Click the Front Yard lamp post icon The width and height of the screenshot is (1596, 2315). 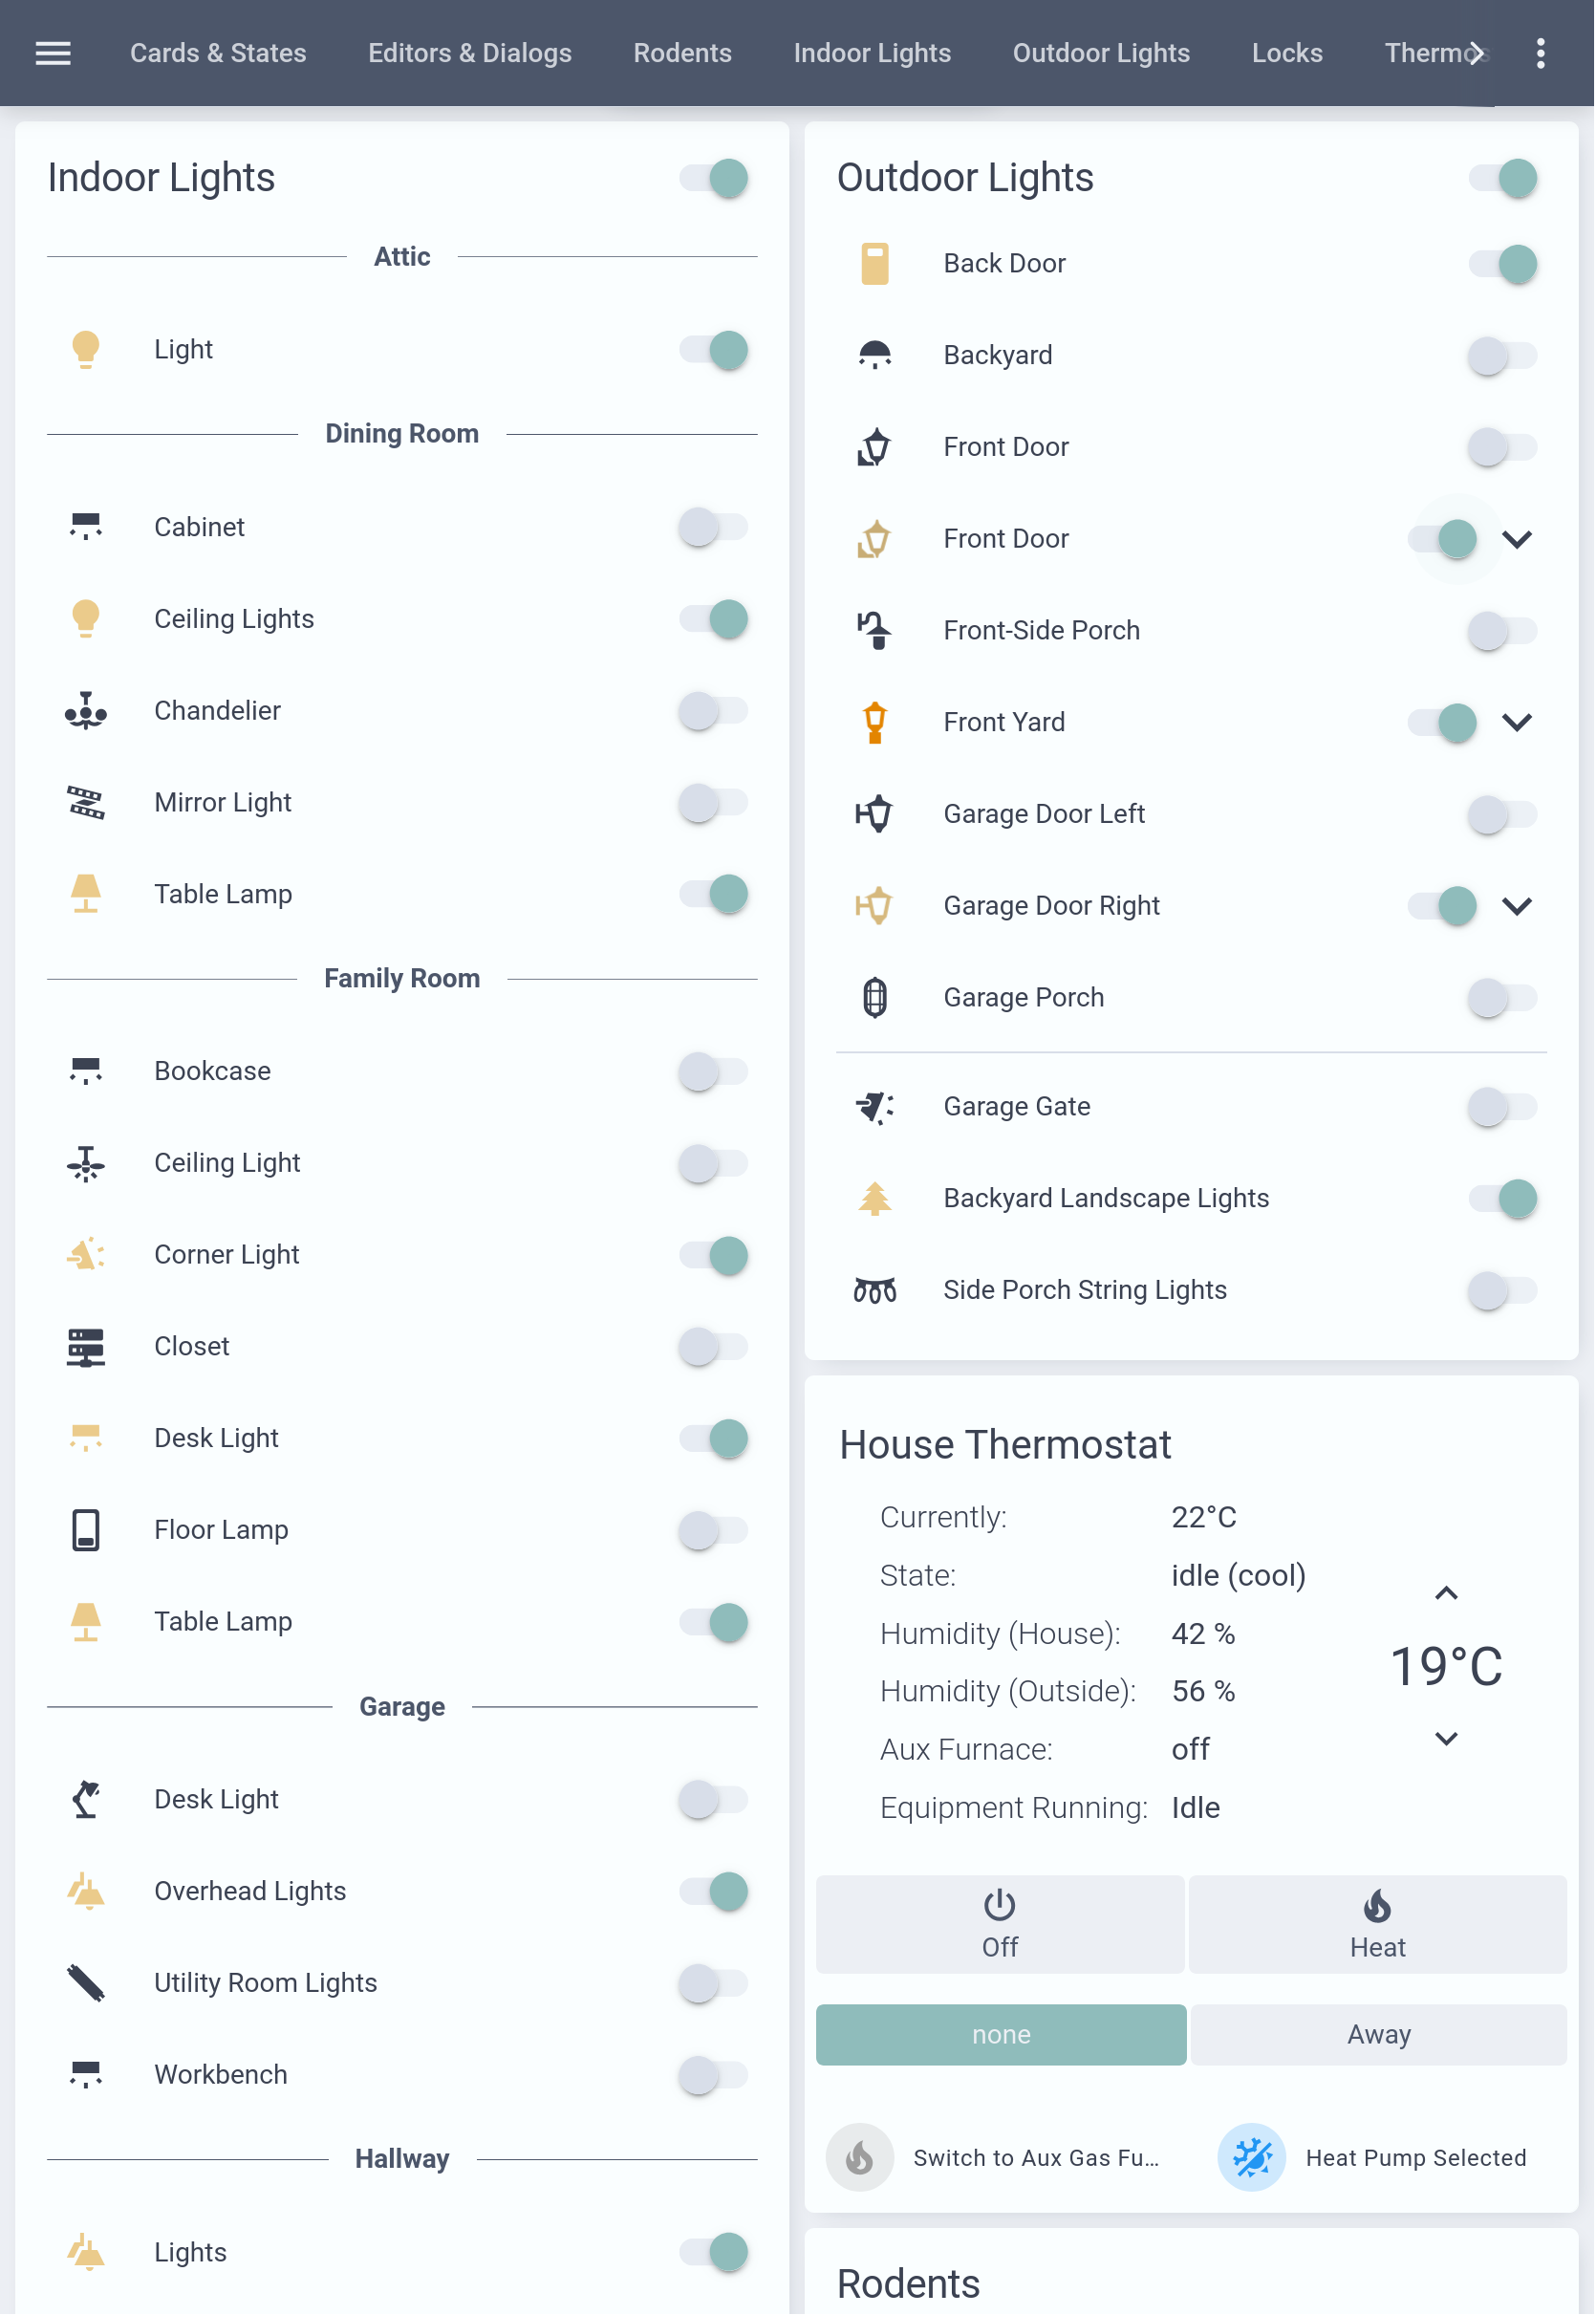(x=876, y=723)
